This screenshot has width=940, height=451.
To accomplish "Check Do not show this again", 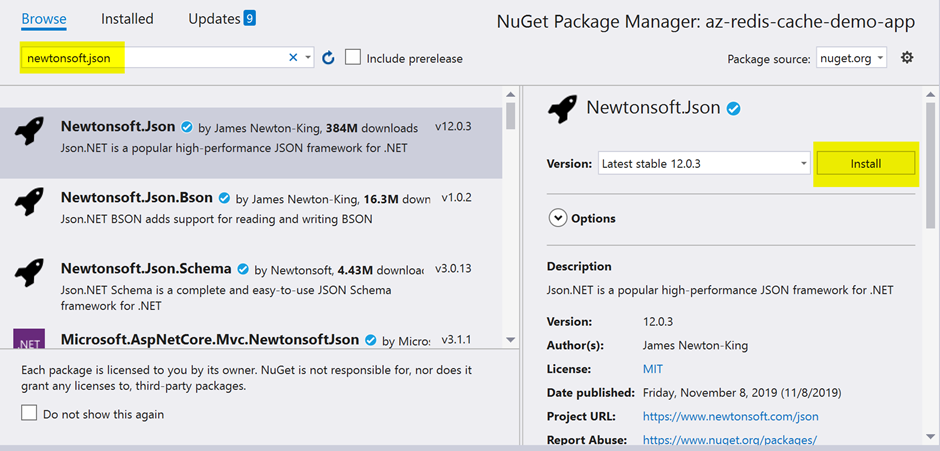I will click(29, 413).
